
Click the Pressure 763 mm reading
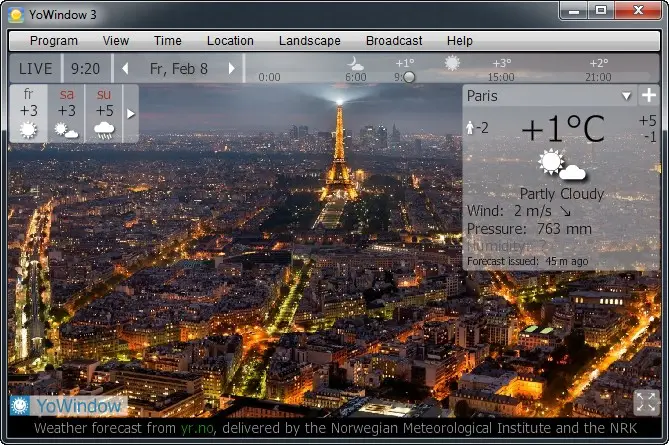click(x=529, y=229)
